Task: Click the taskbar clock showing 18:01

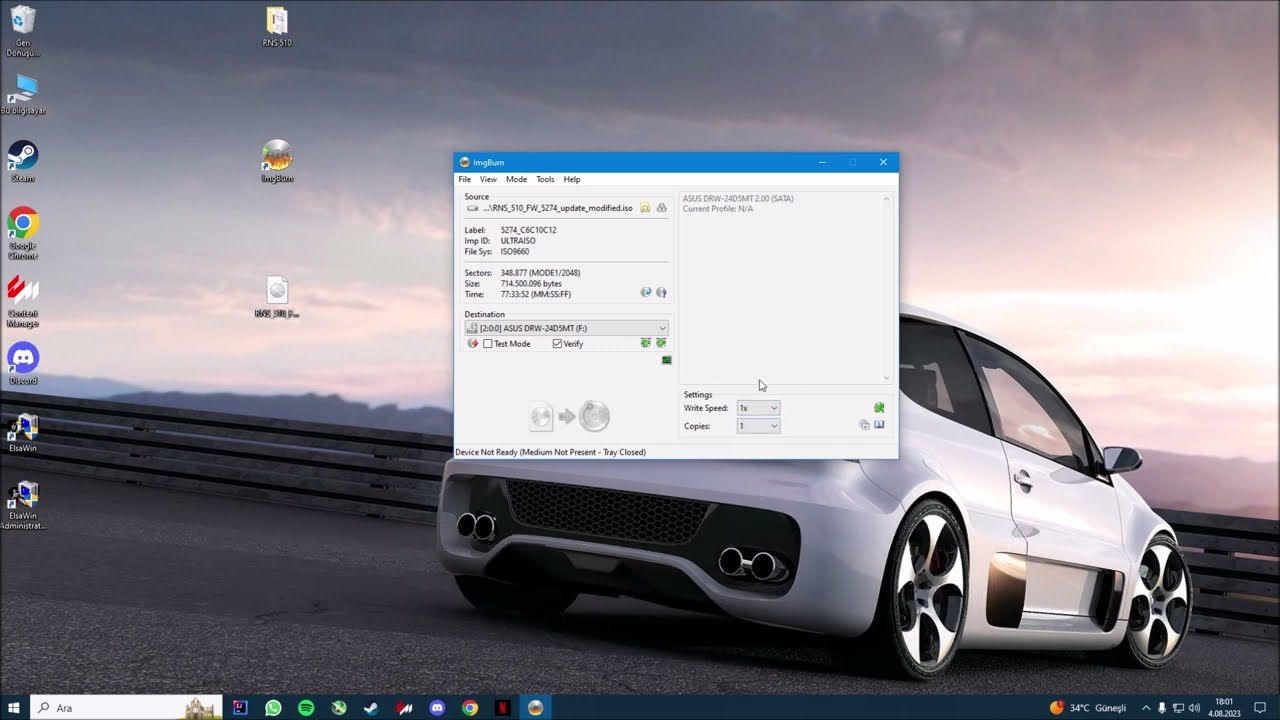Action: 1224,708
